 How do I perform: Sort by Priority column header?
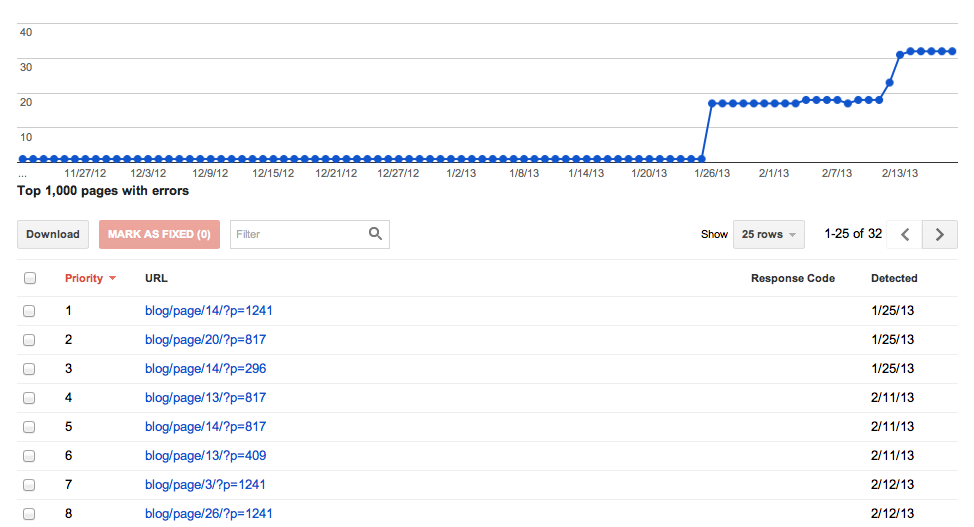[84, 278]
